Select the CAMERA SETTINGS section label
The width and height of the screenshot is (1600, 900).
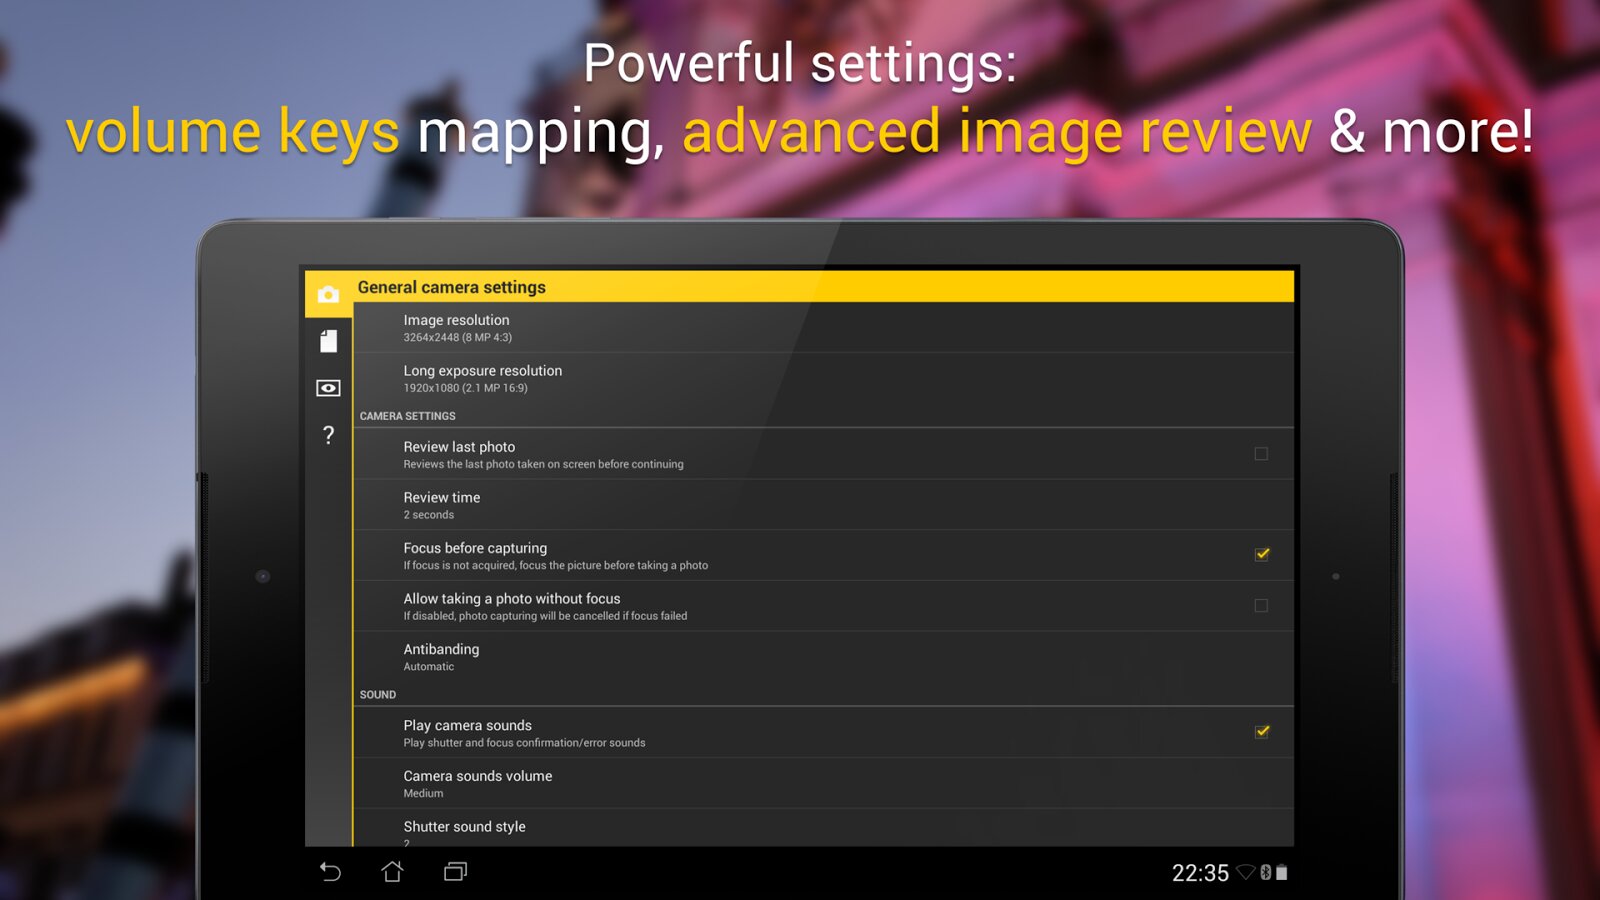tap(407, 416)
